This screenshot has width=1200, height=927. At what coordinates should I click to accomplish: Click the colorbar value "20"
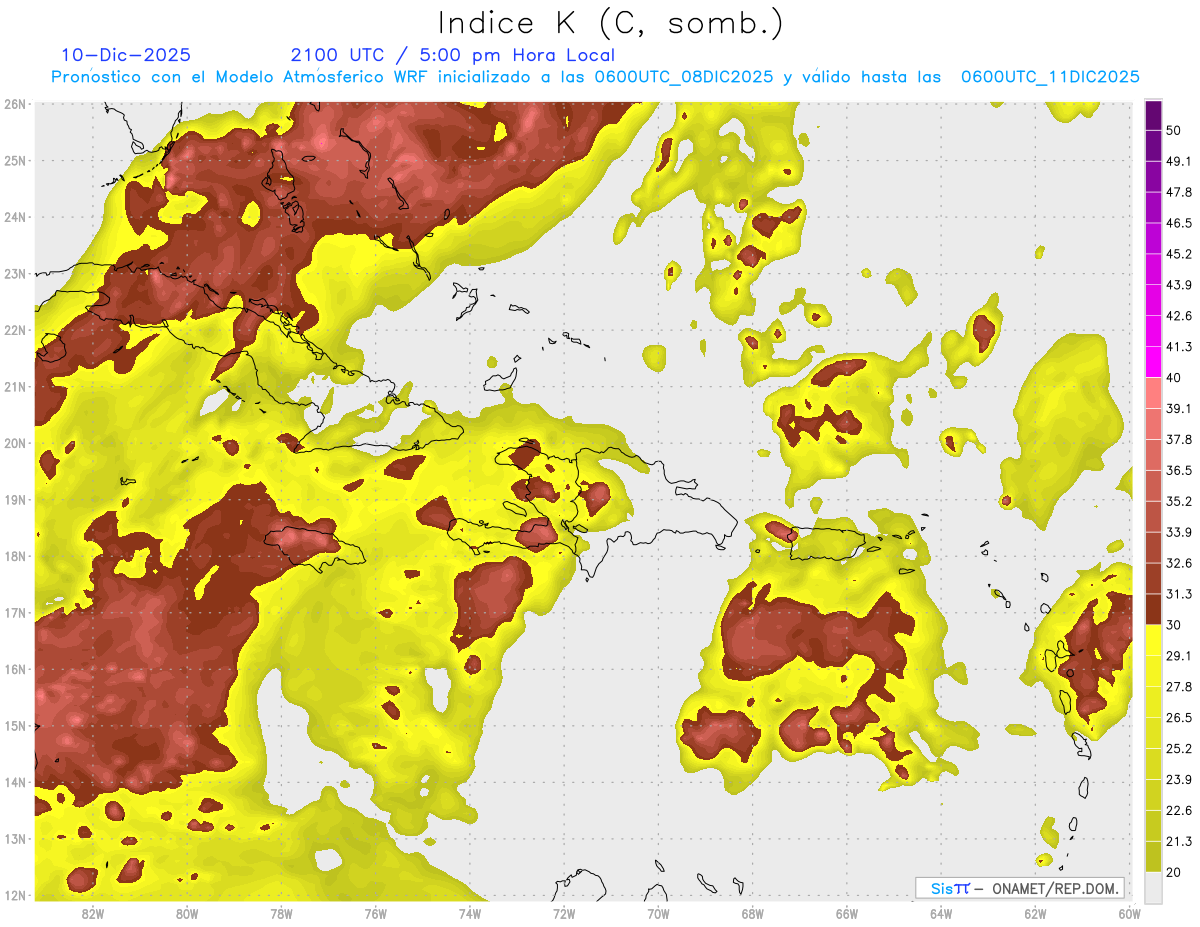[x=1174, y=872]
